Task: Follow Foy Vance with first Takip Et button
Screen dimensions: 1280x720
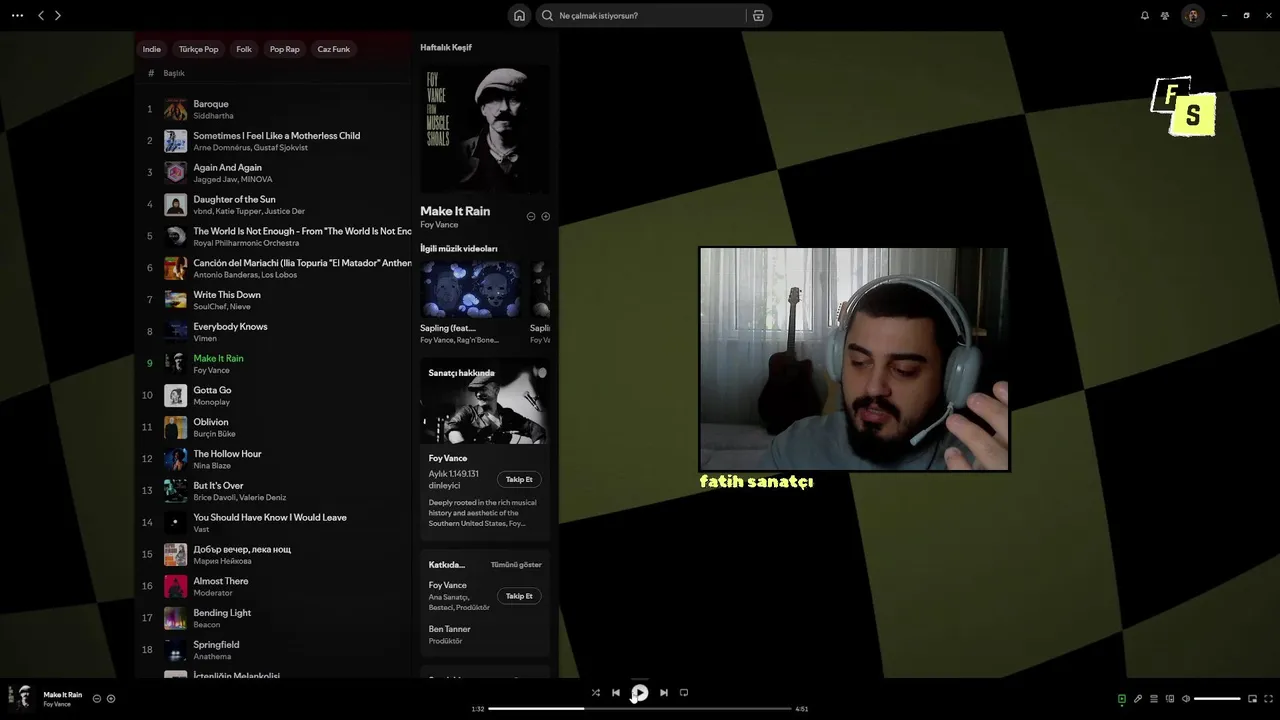Action: click(519, 479)
